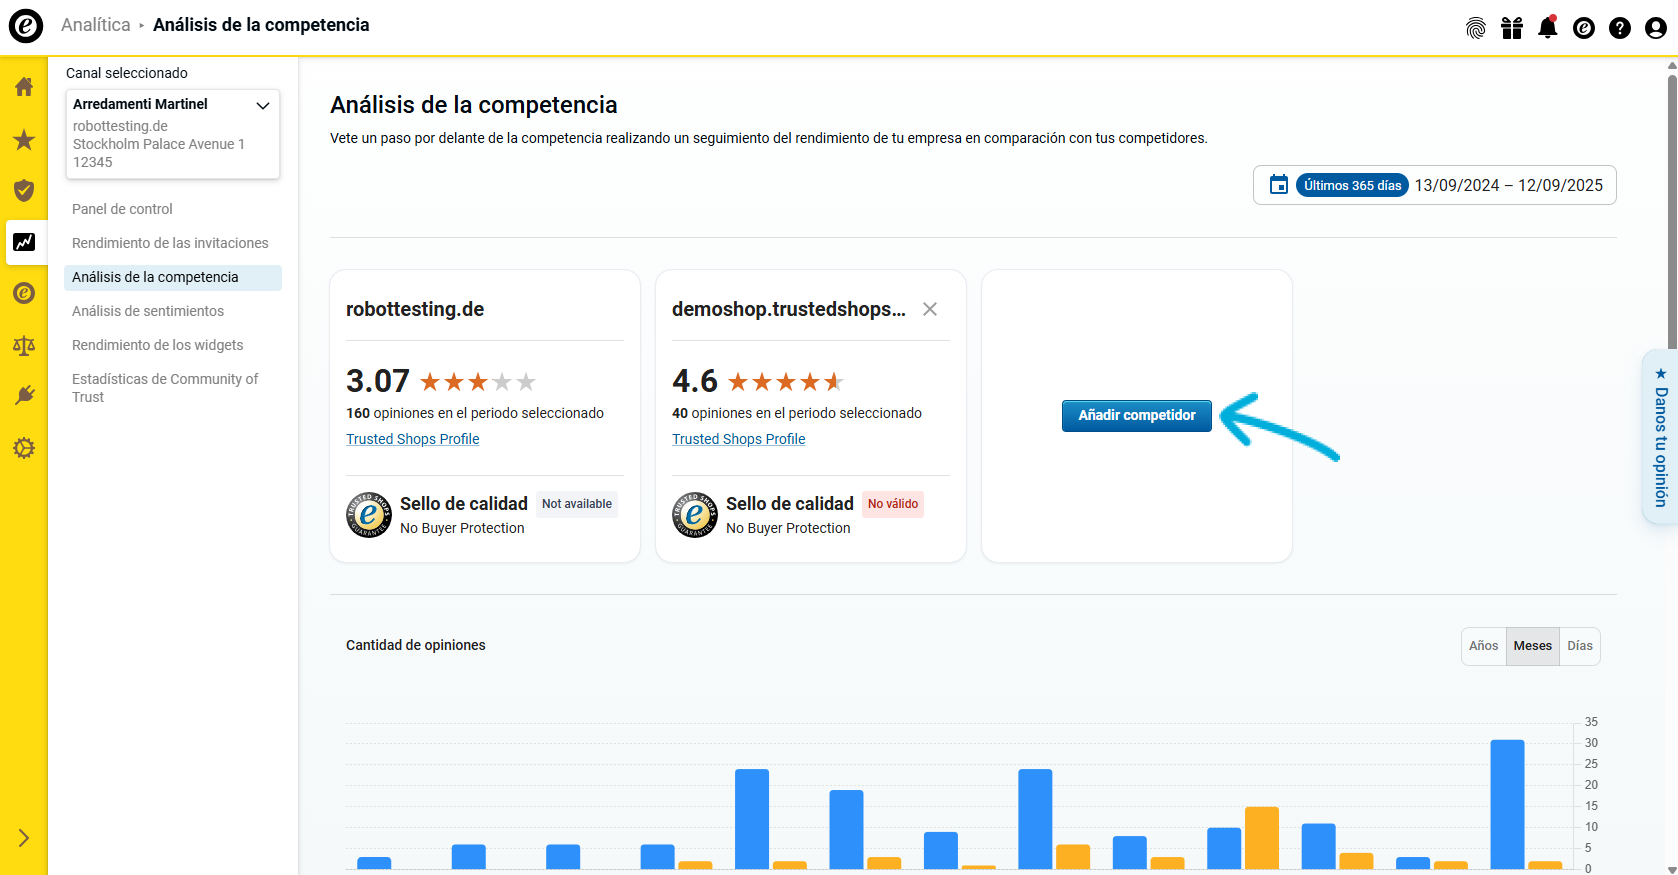Open the home icon in sidebar

coord(24,87)
